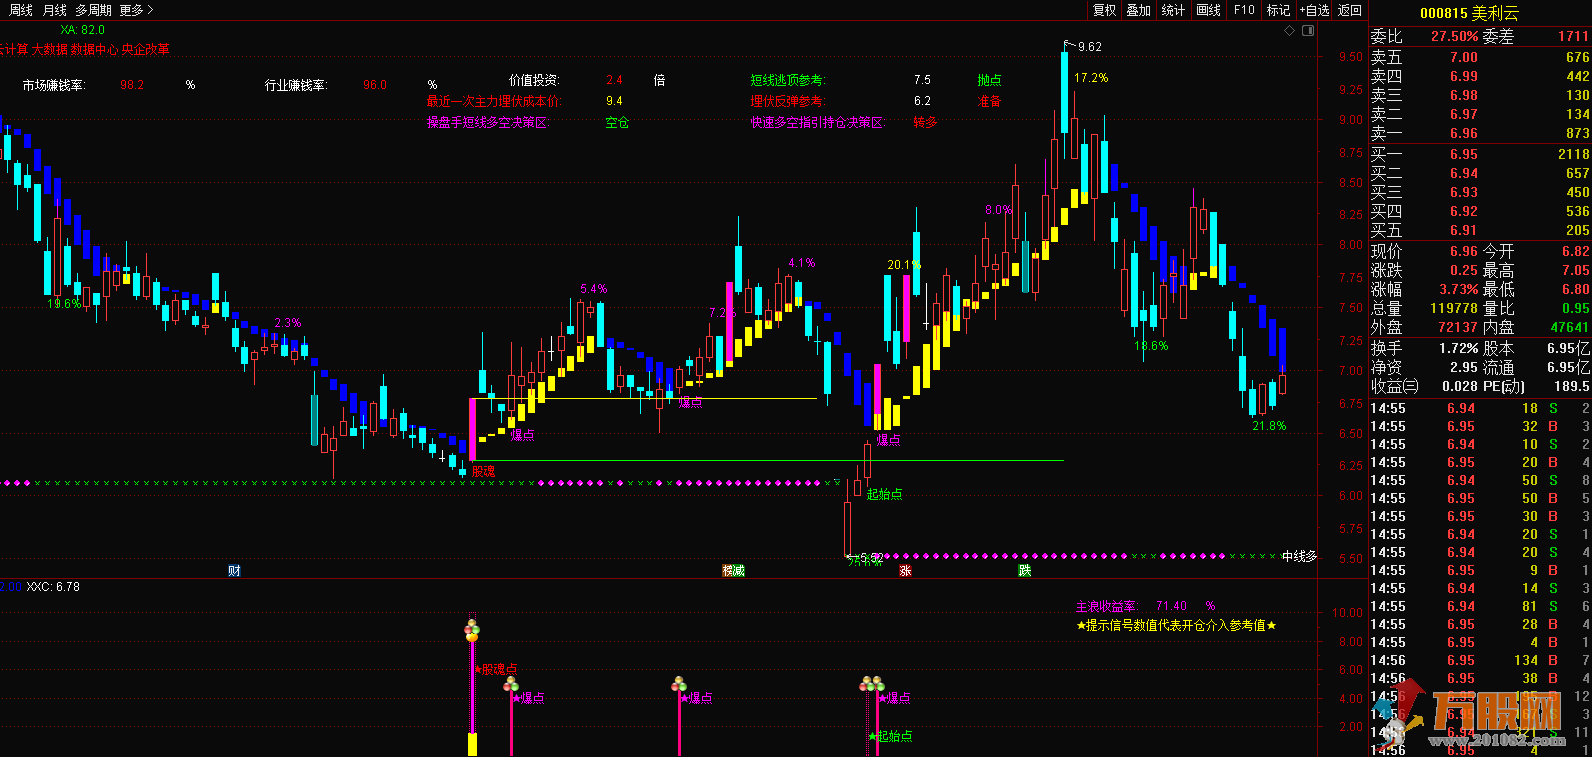Click the 收益(三) 0.028 value

tap(1460, 386)
